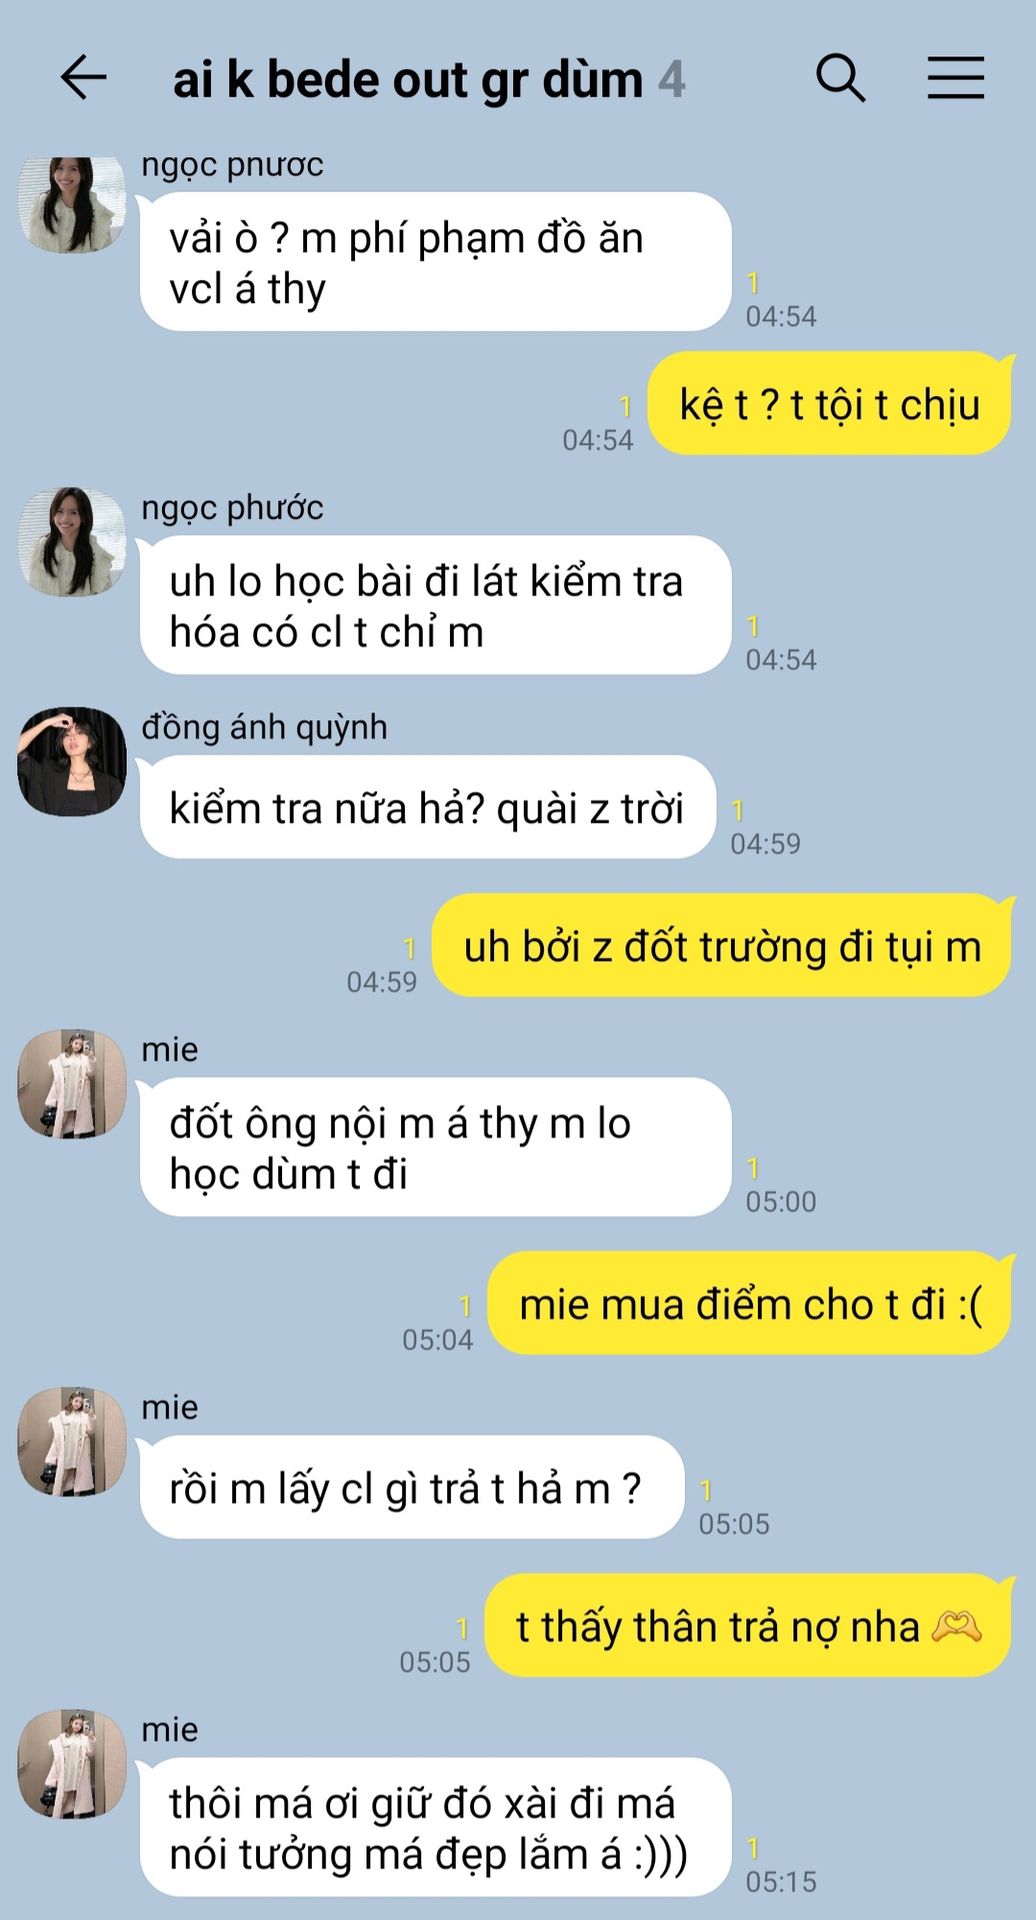This screenshot has width=1036, height=1920.
Task: Open the hamburger menu icon
Action: tap(955, 78)
